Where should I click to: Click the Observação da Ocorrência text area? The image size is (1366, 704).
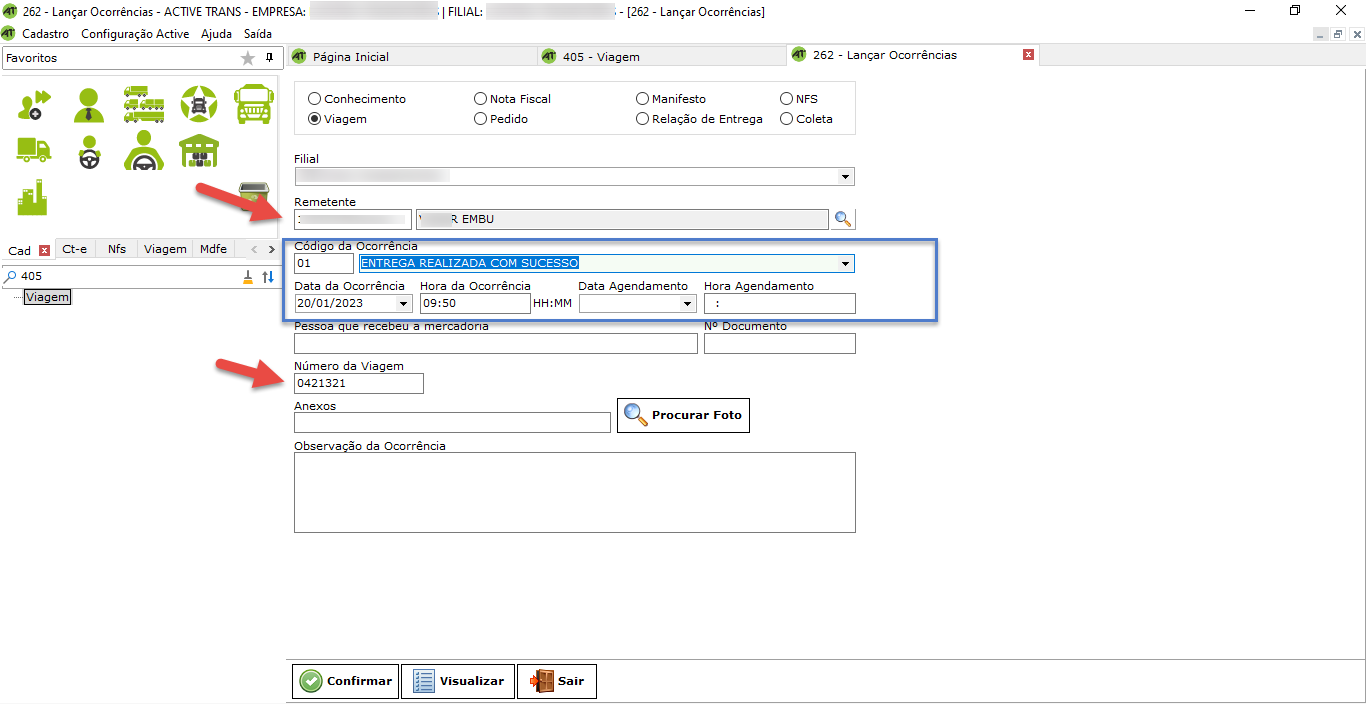pos(575,493)
